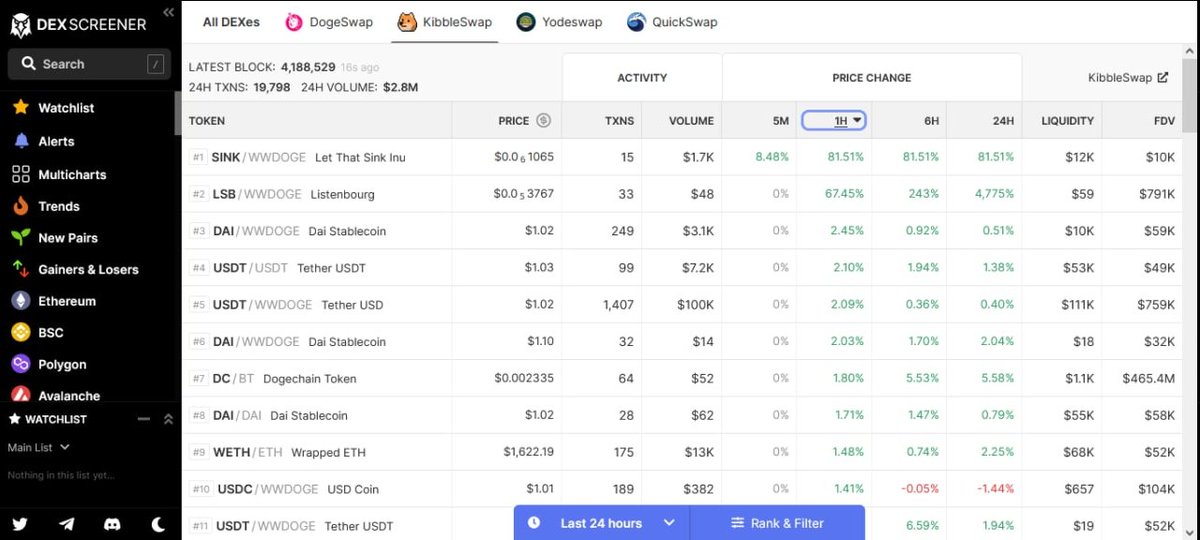Image resolution: width=1200 pixels, height=540 pixels.
Task: Switch to DogeSwap tab
Action: [329, 22]
